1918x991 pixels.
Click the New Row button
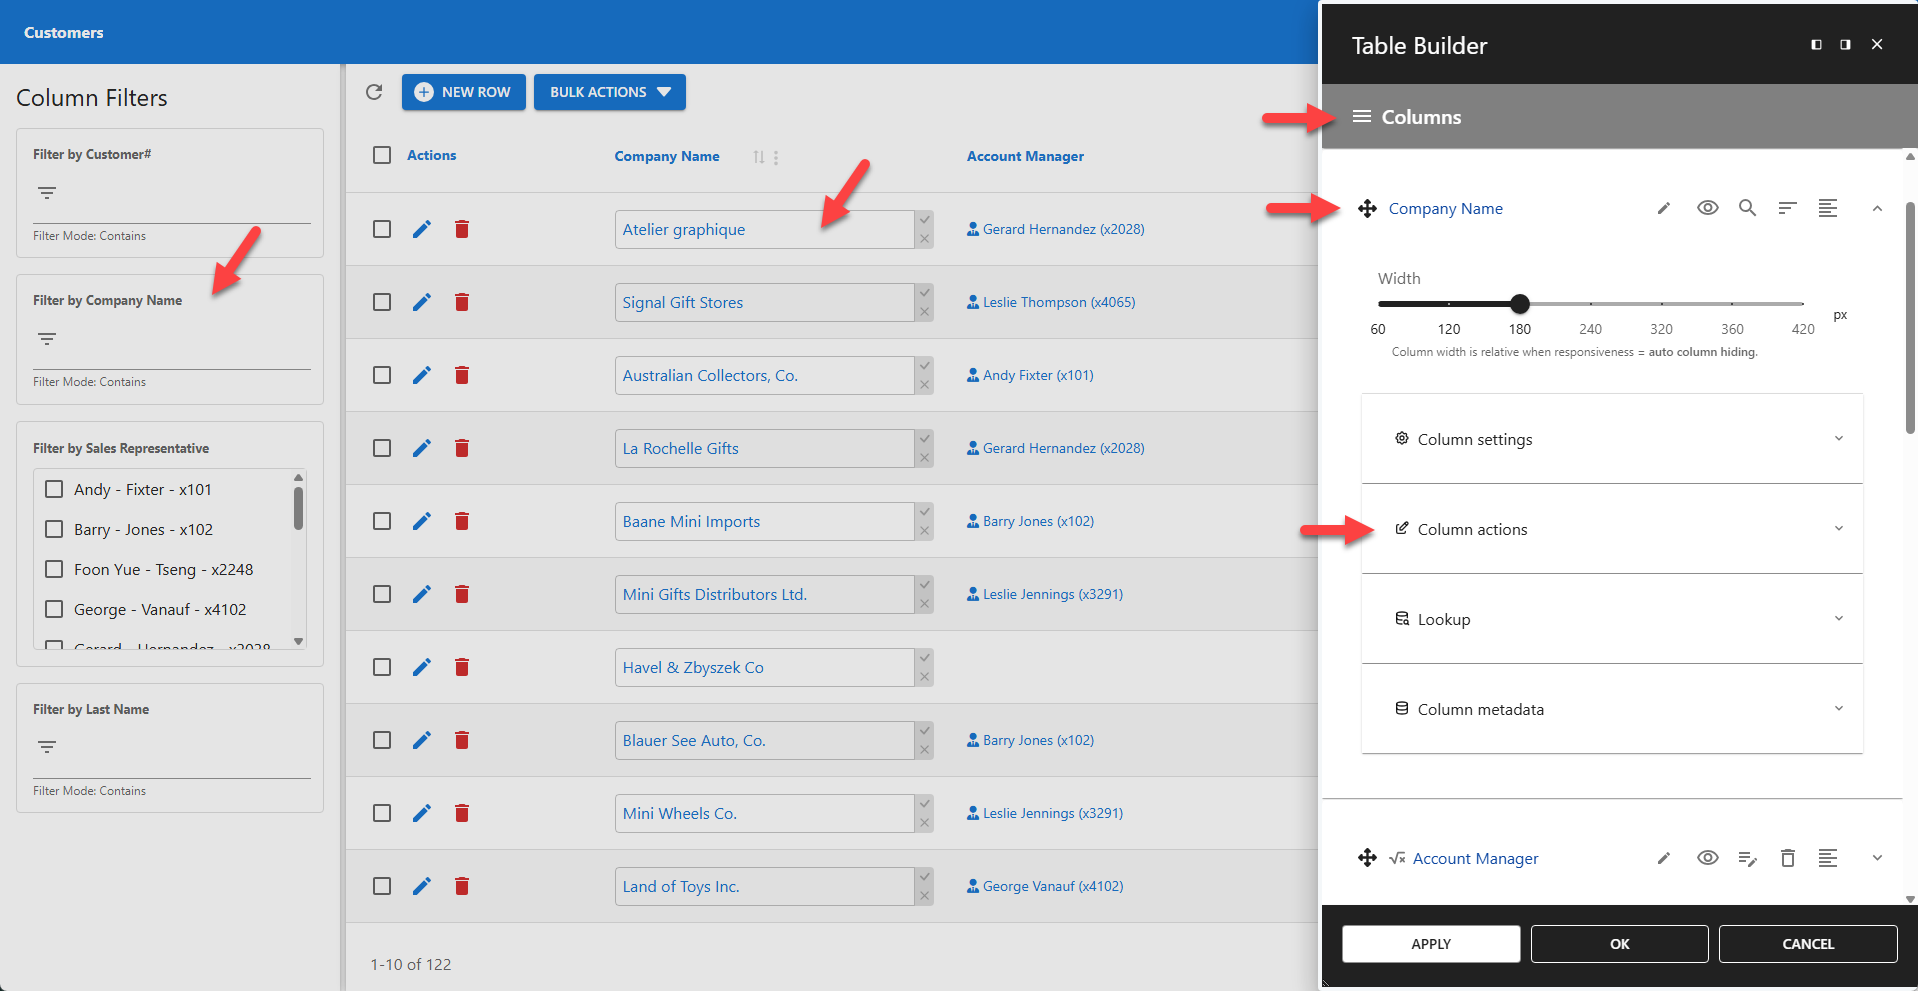(x=463, y=92)
